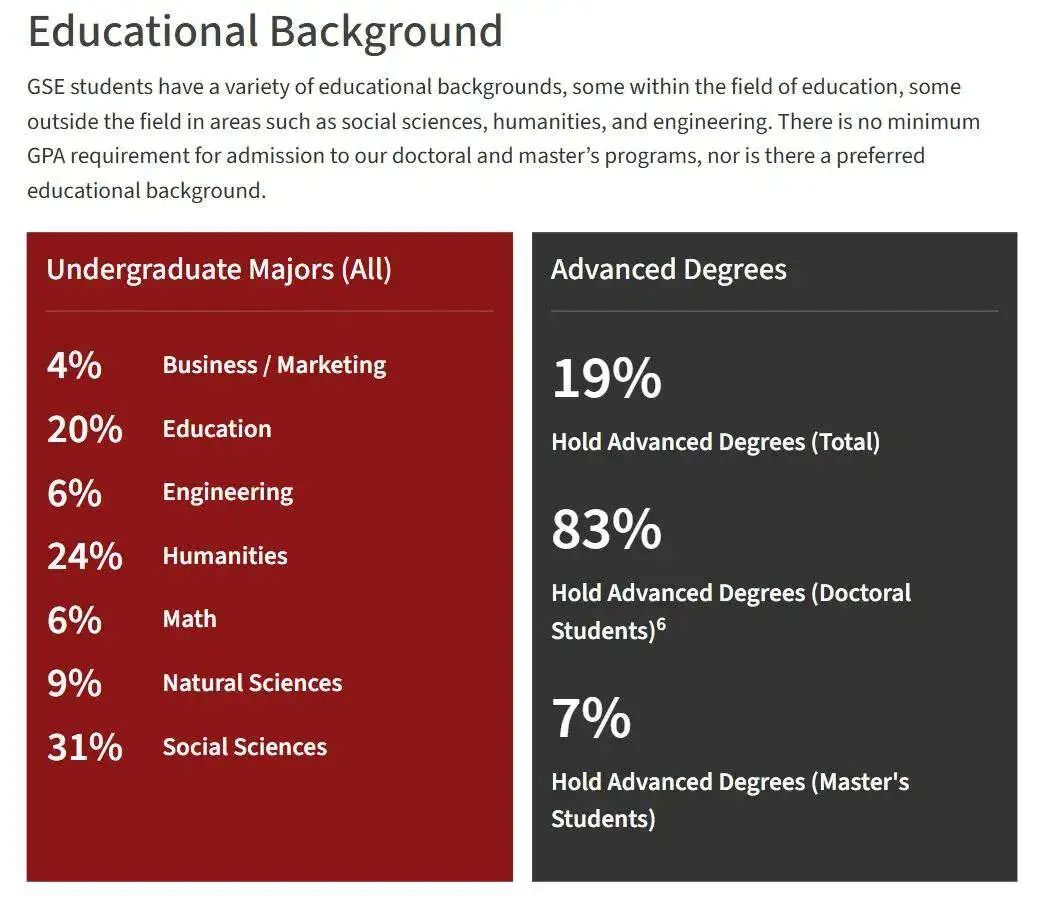
Task: Click the 20% Education figure
Action: pos(85,429)
